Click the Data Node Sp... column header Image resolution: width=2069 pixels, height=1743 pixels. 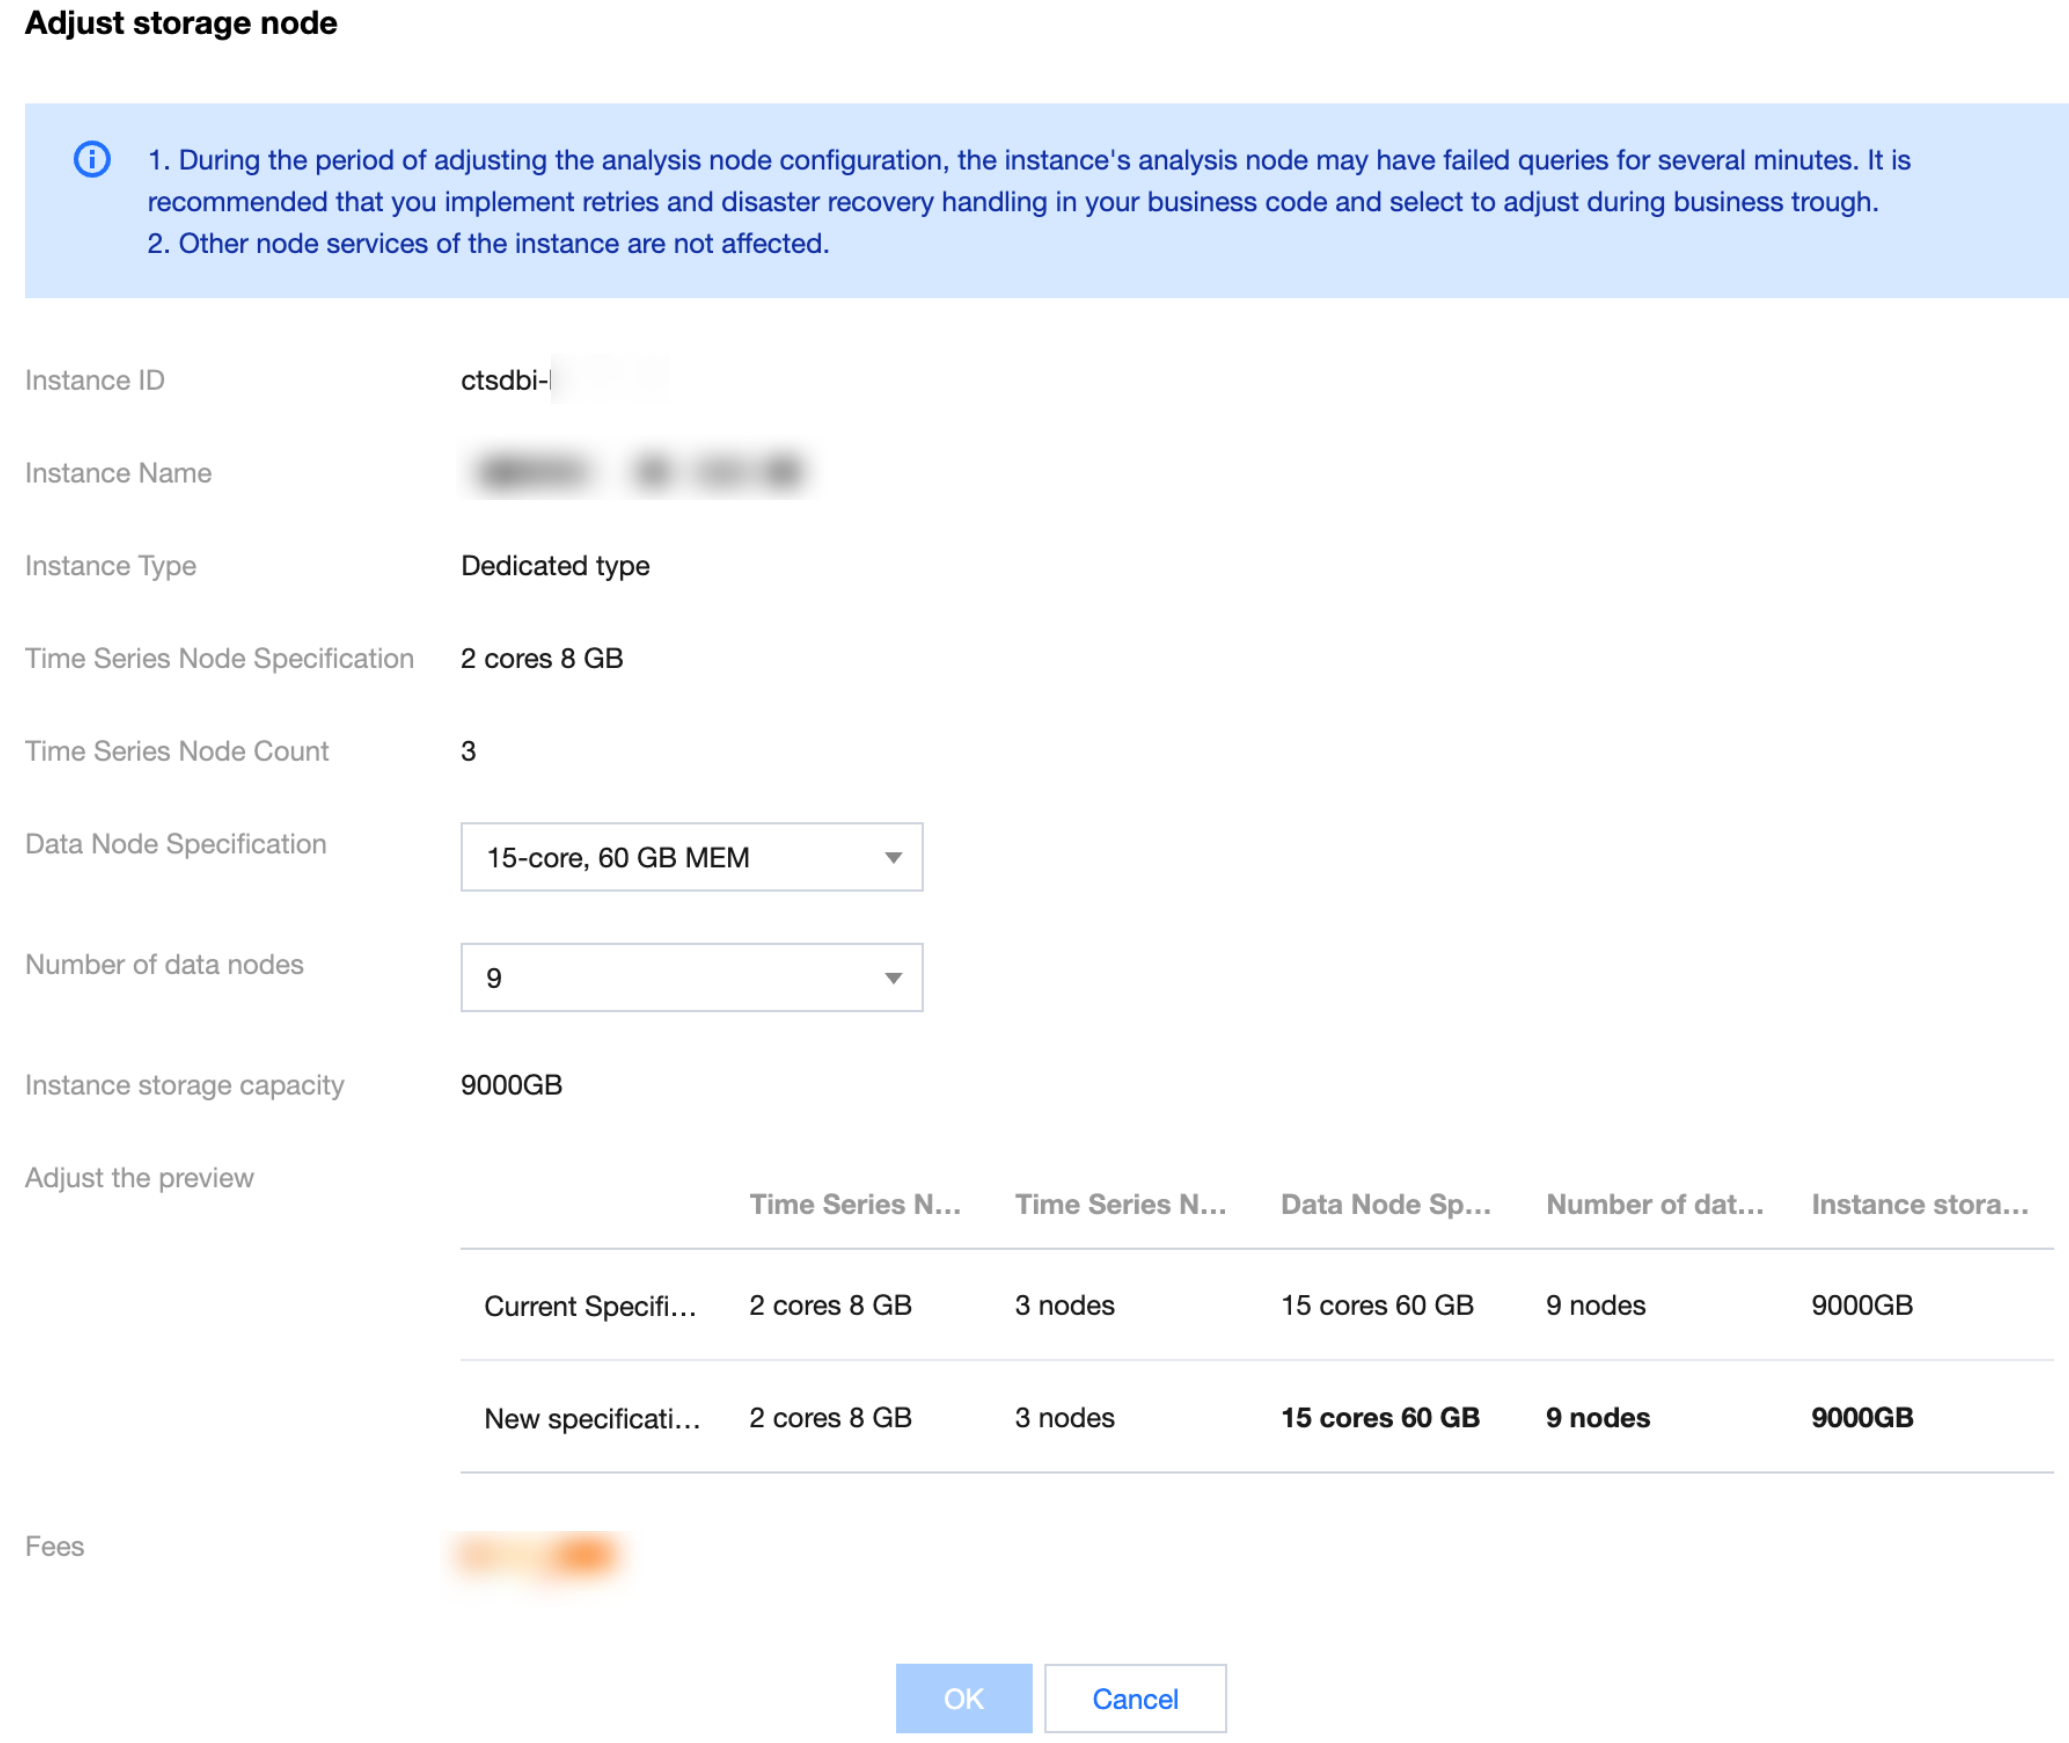point(1385,1204)
